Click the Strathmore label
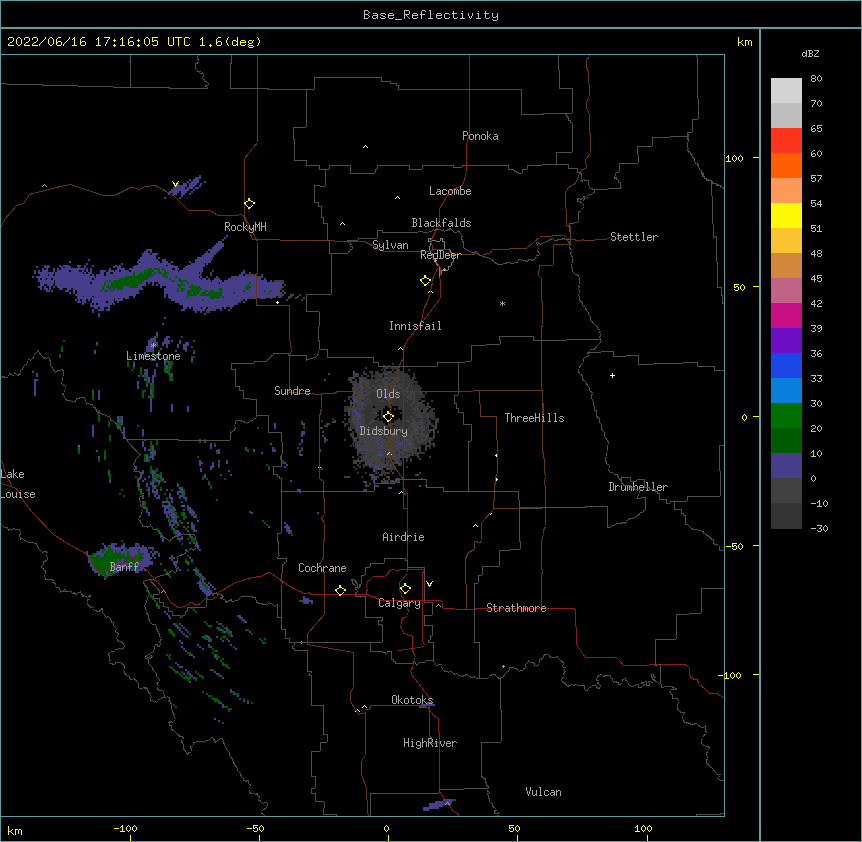Image resolution: width=862 pixels, height=842 pixels. click(516, 608)
